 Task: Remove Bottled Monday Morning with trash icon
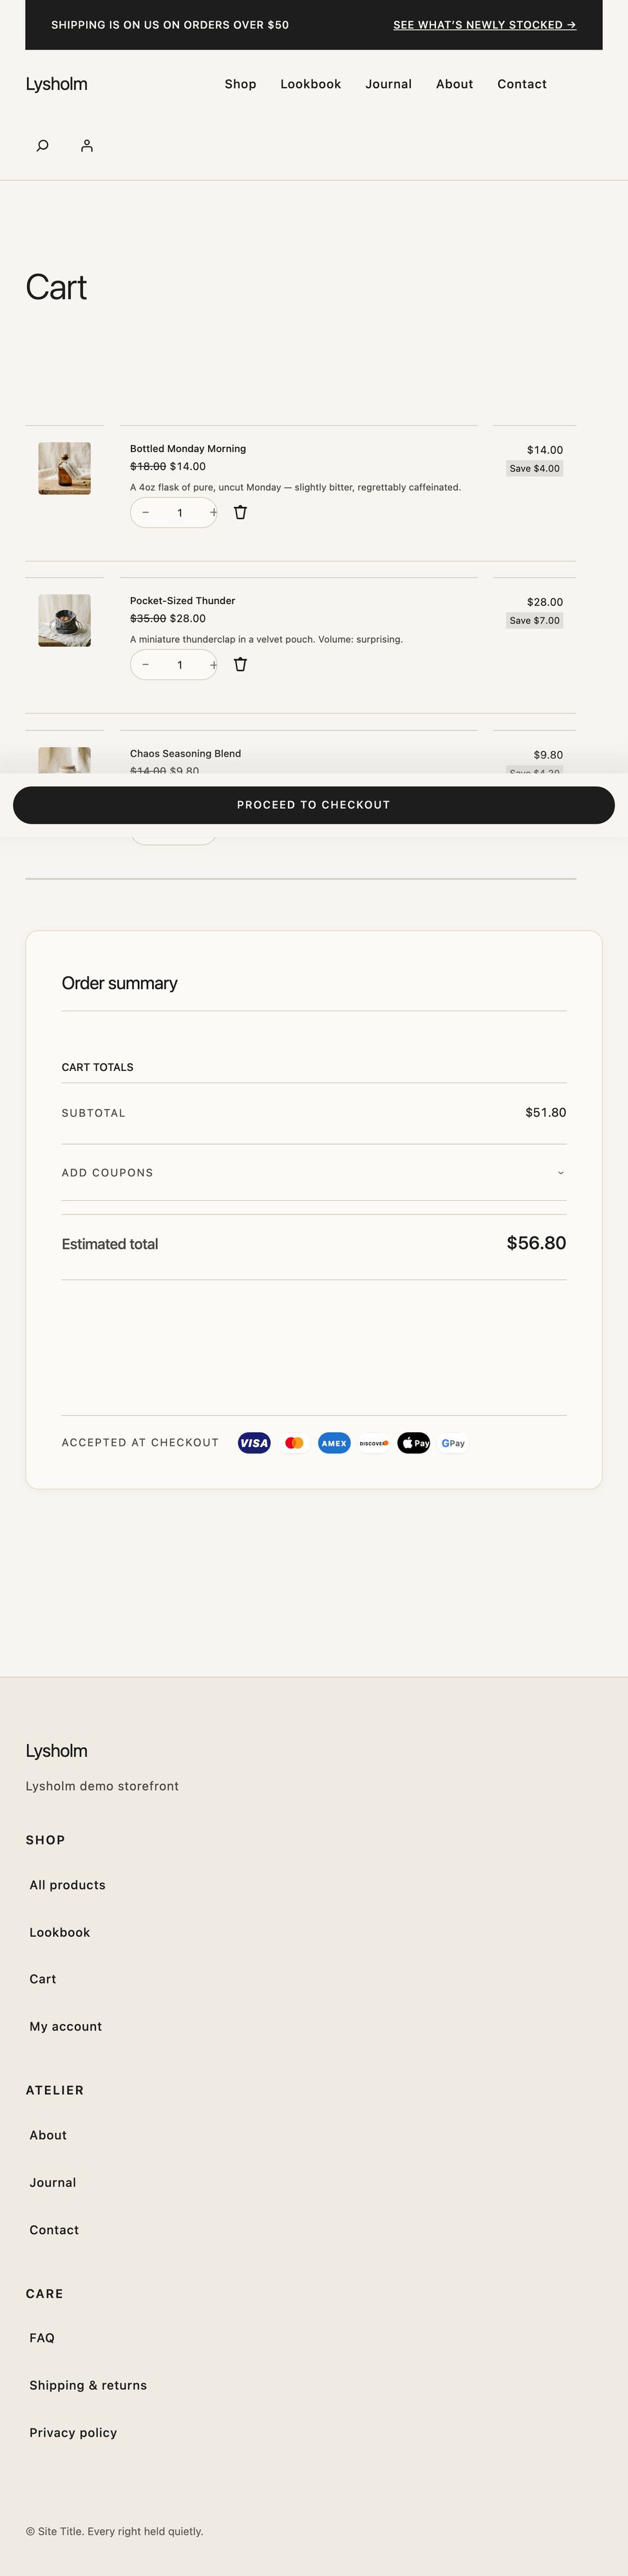point(240,512)
